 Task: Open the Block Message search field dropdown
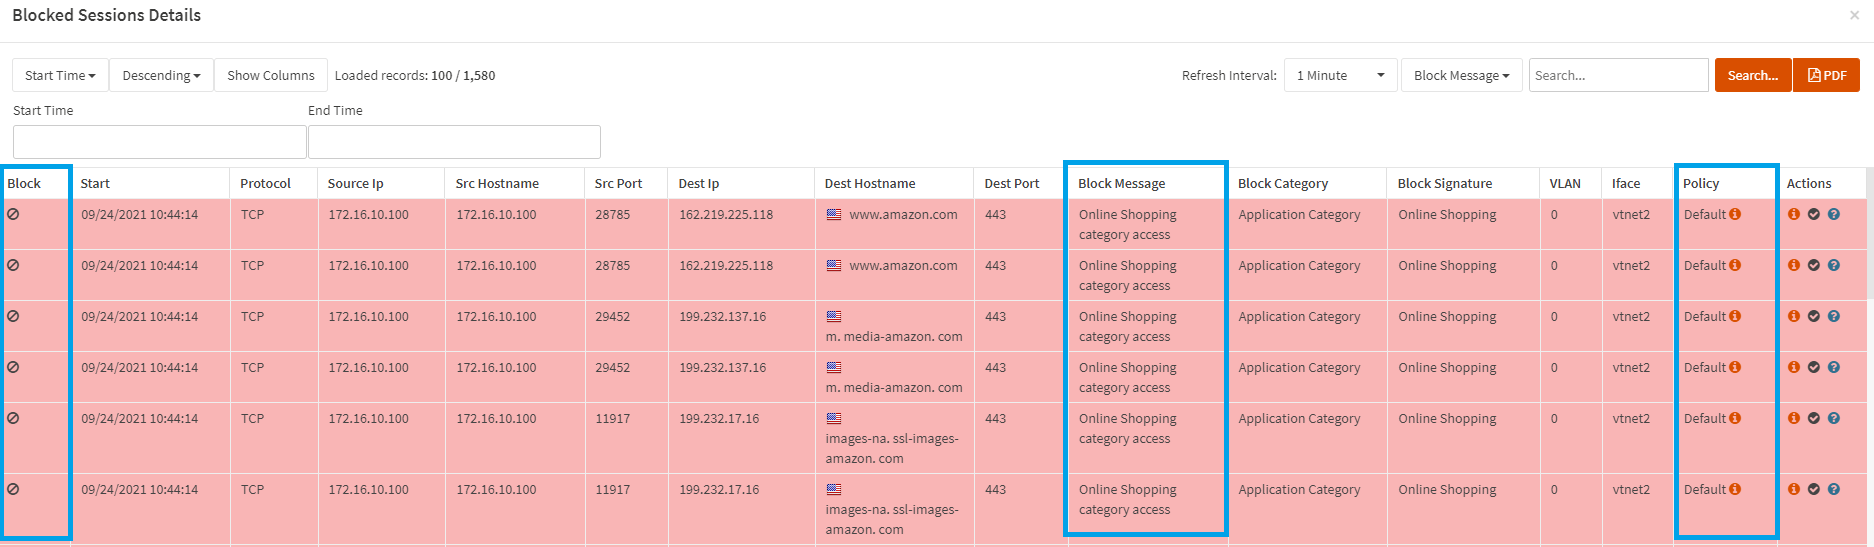pos(1461,75)
